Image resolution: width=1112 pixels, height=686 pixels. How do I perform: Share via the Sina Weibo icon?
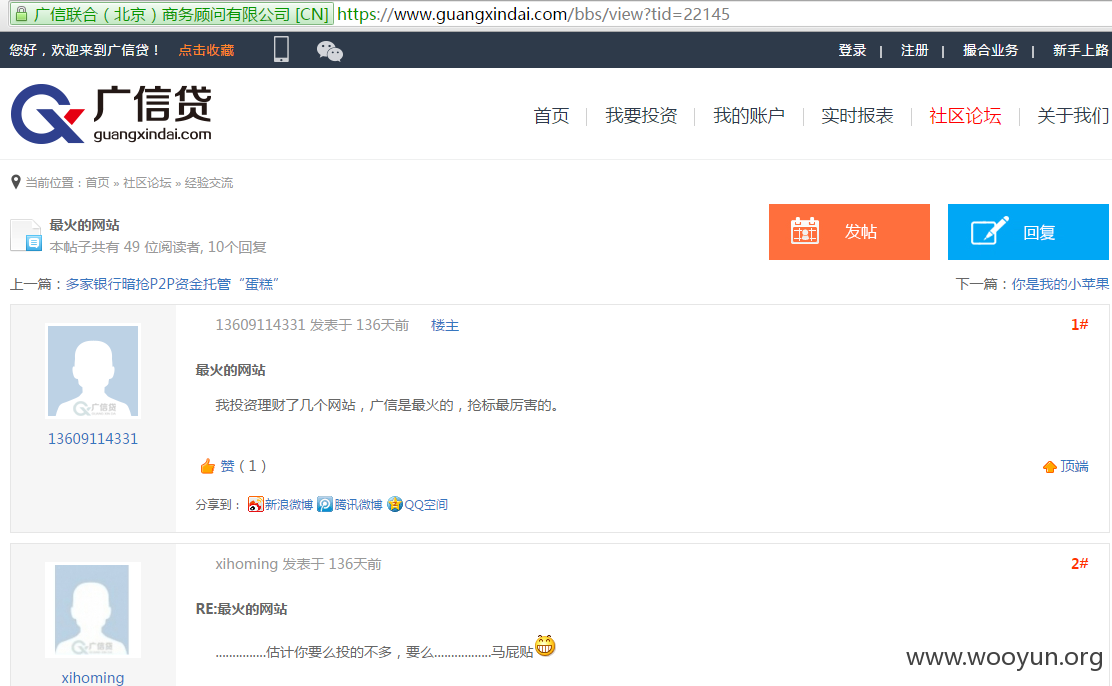pyautogui.click(x=255, y=504)
